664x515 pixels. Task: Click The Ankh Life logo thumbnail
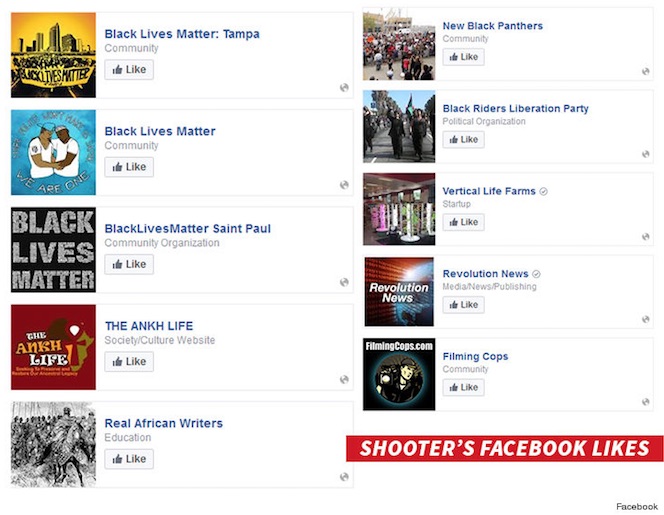53,347
